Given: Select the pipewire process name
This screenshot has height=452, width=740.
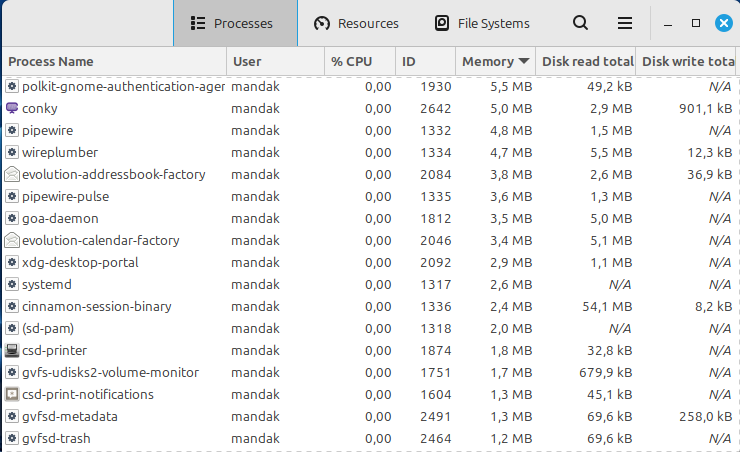Looking at the screenshot, I should click(x=48, y=131).
